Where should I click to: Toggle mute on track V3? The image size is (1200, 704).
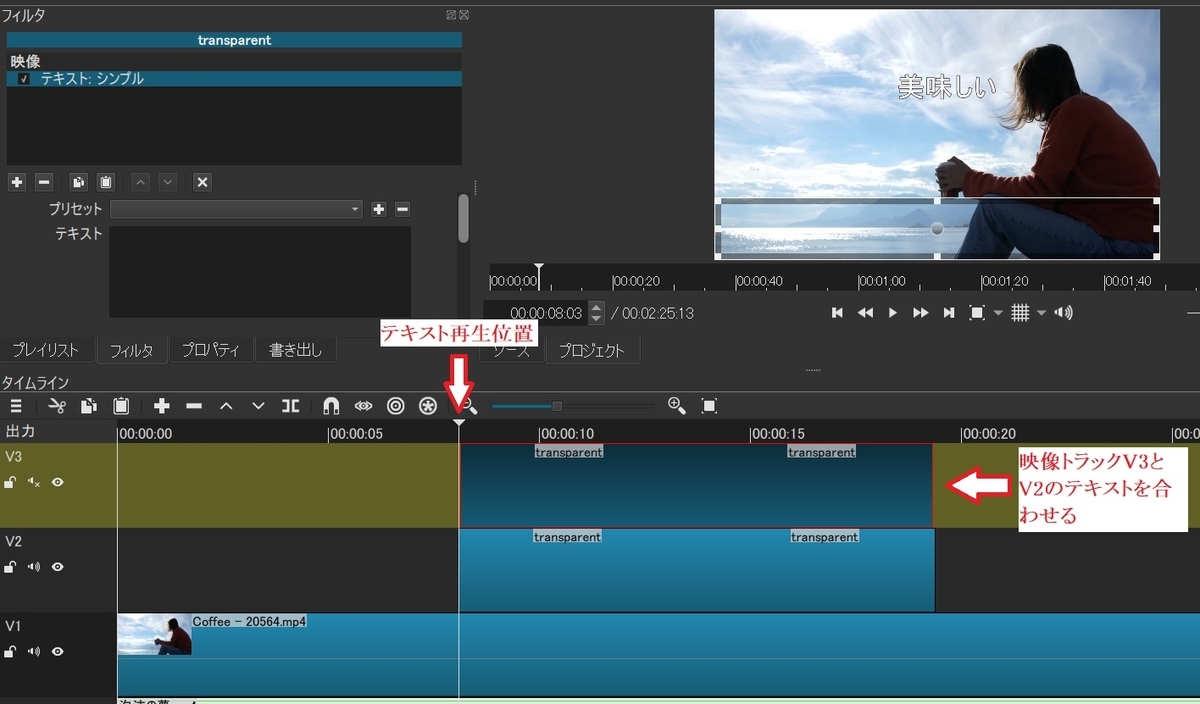point(34,482)
